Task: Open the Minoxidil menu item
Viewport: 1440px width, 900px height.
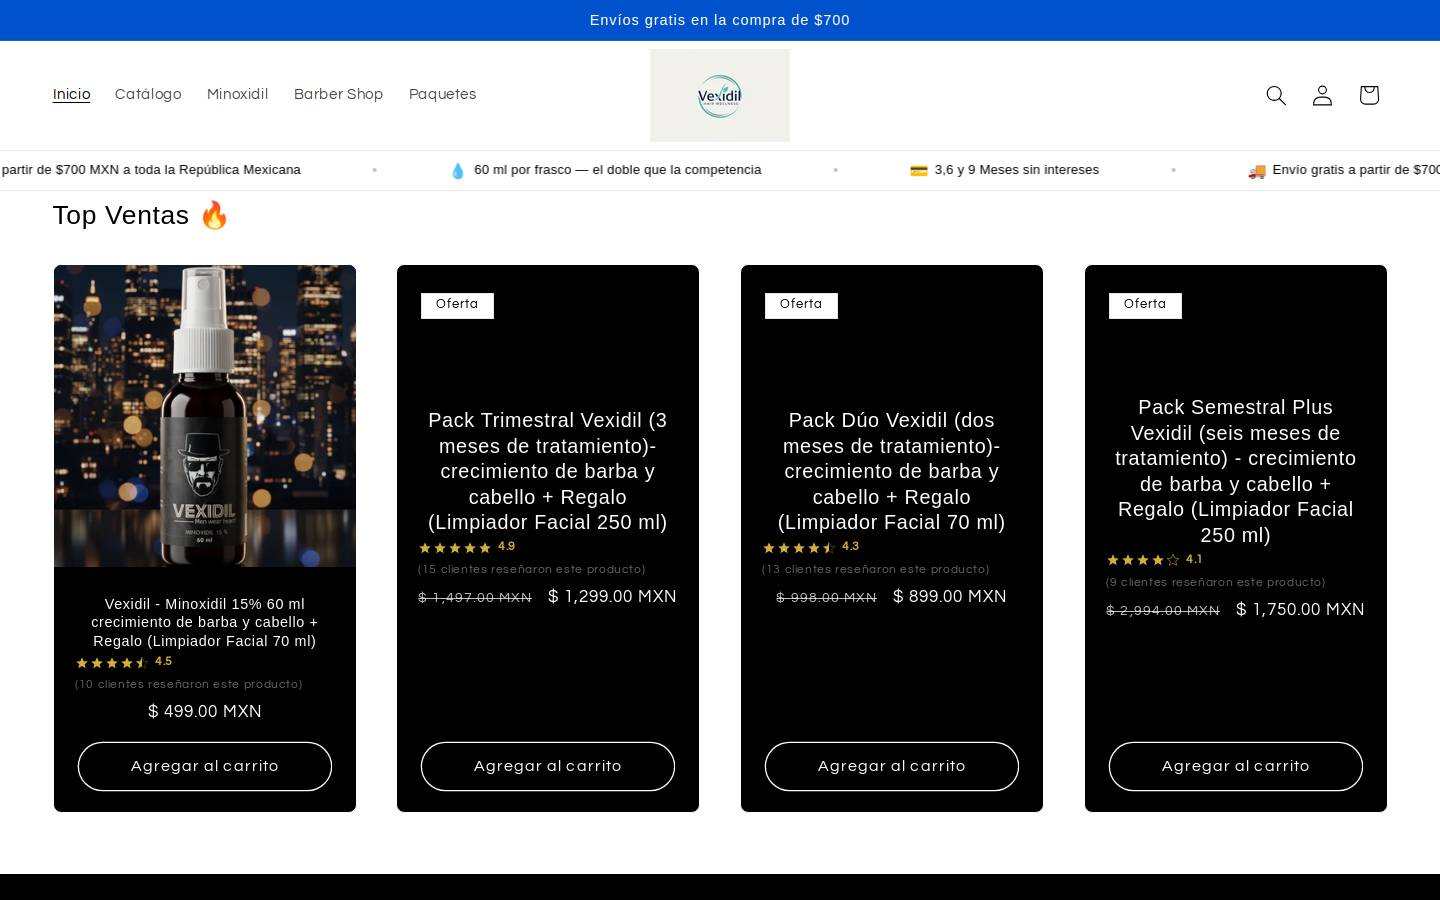Action: click(x=238, y=94)
